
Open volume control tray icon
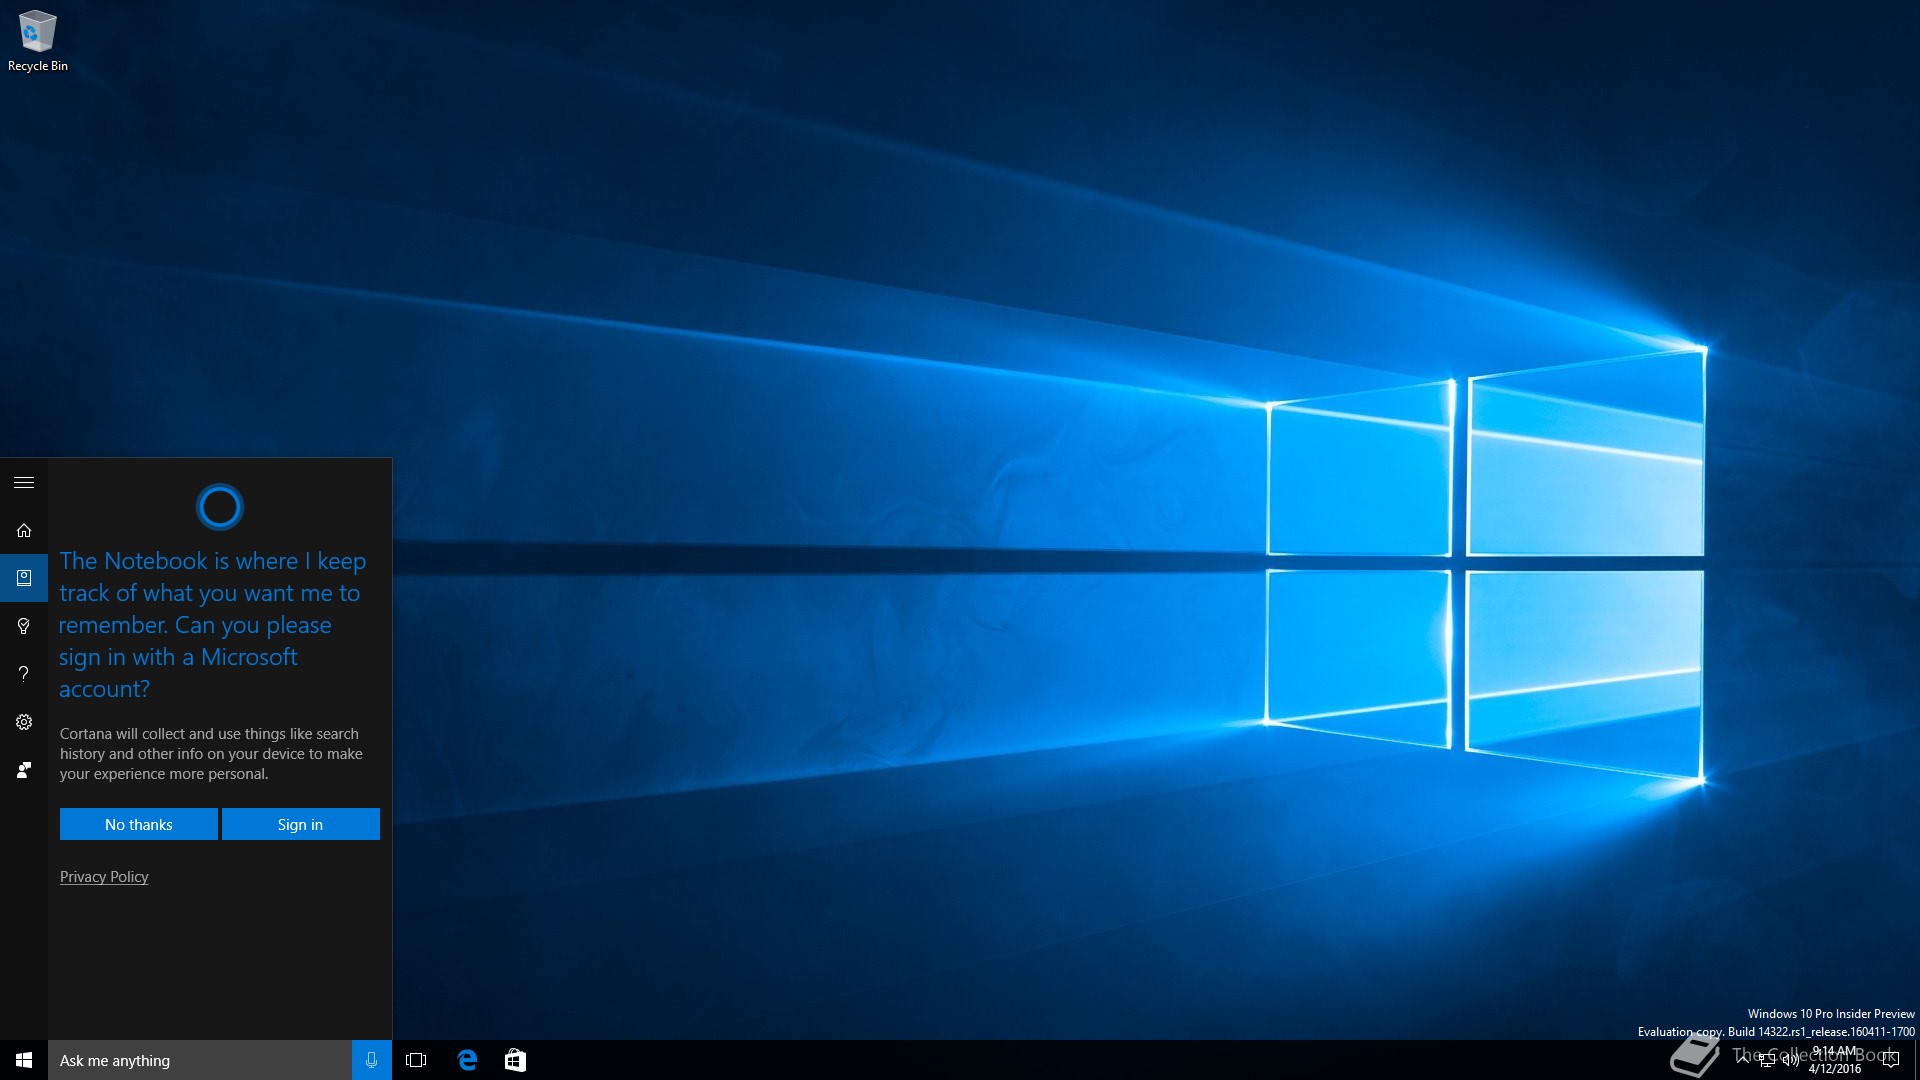(x=1791, y=1060)
